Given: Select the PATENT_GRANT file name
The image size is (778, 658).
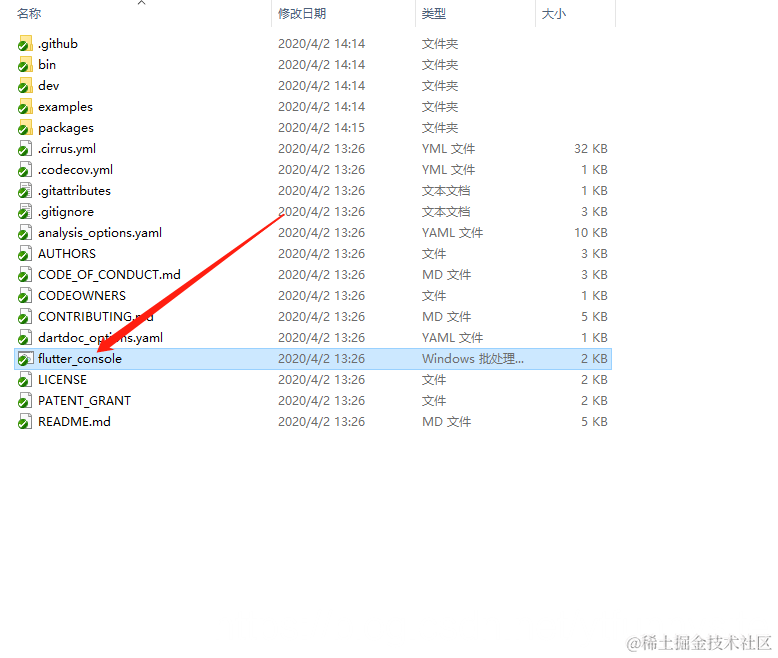Looking at the screenshot, I should pyautogui.click(x=84, y=400).
